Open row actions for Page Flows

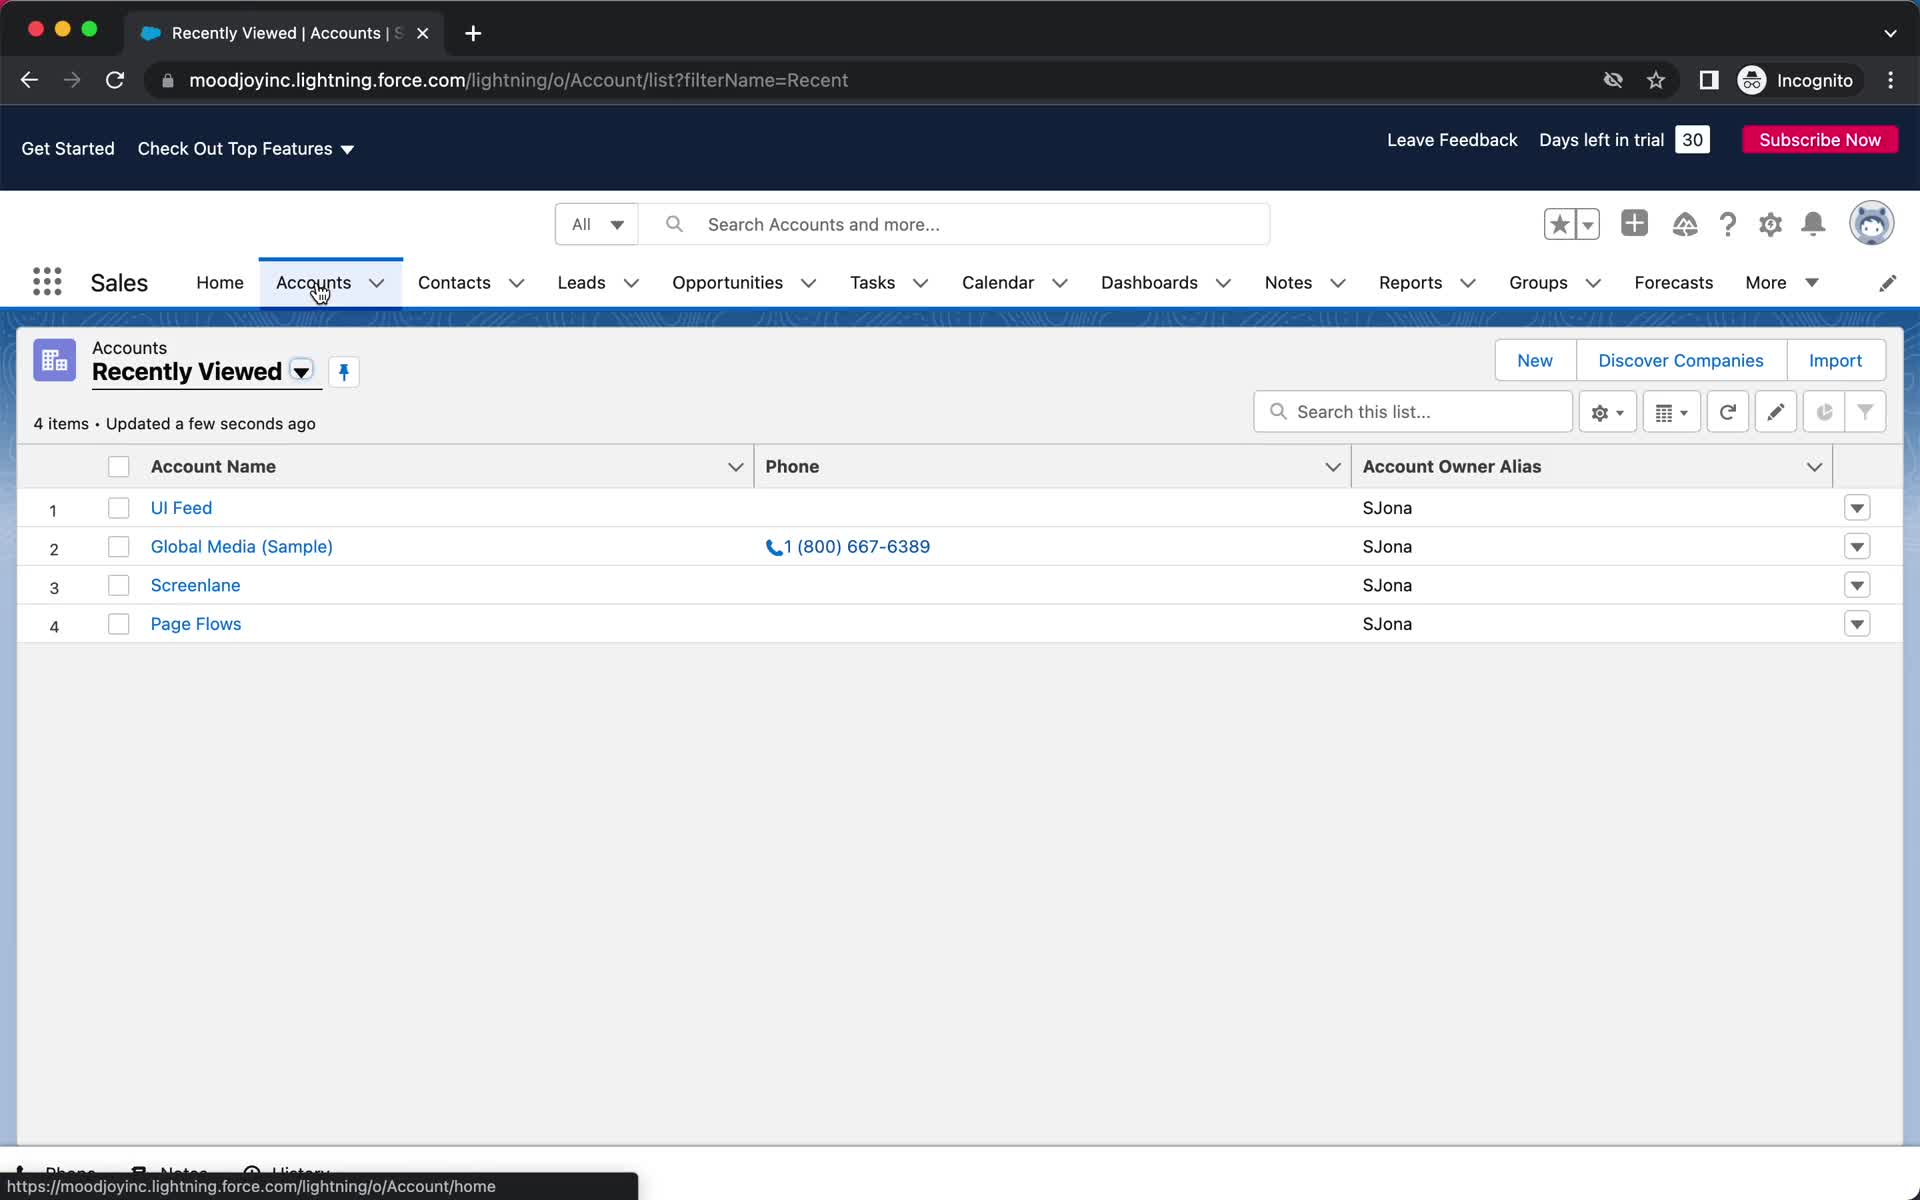pos(1857,624)
